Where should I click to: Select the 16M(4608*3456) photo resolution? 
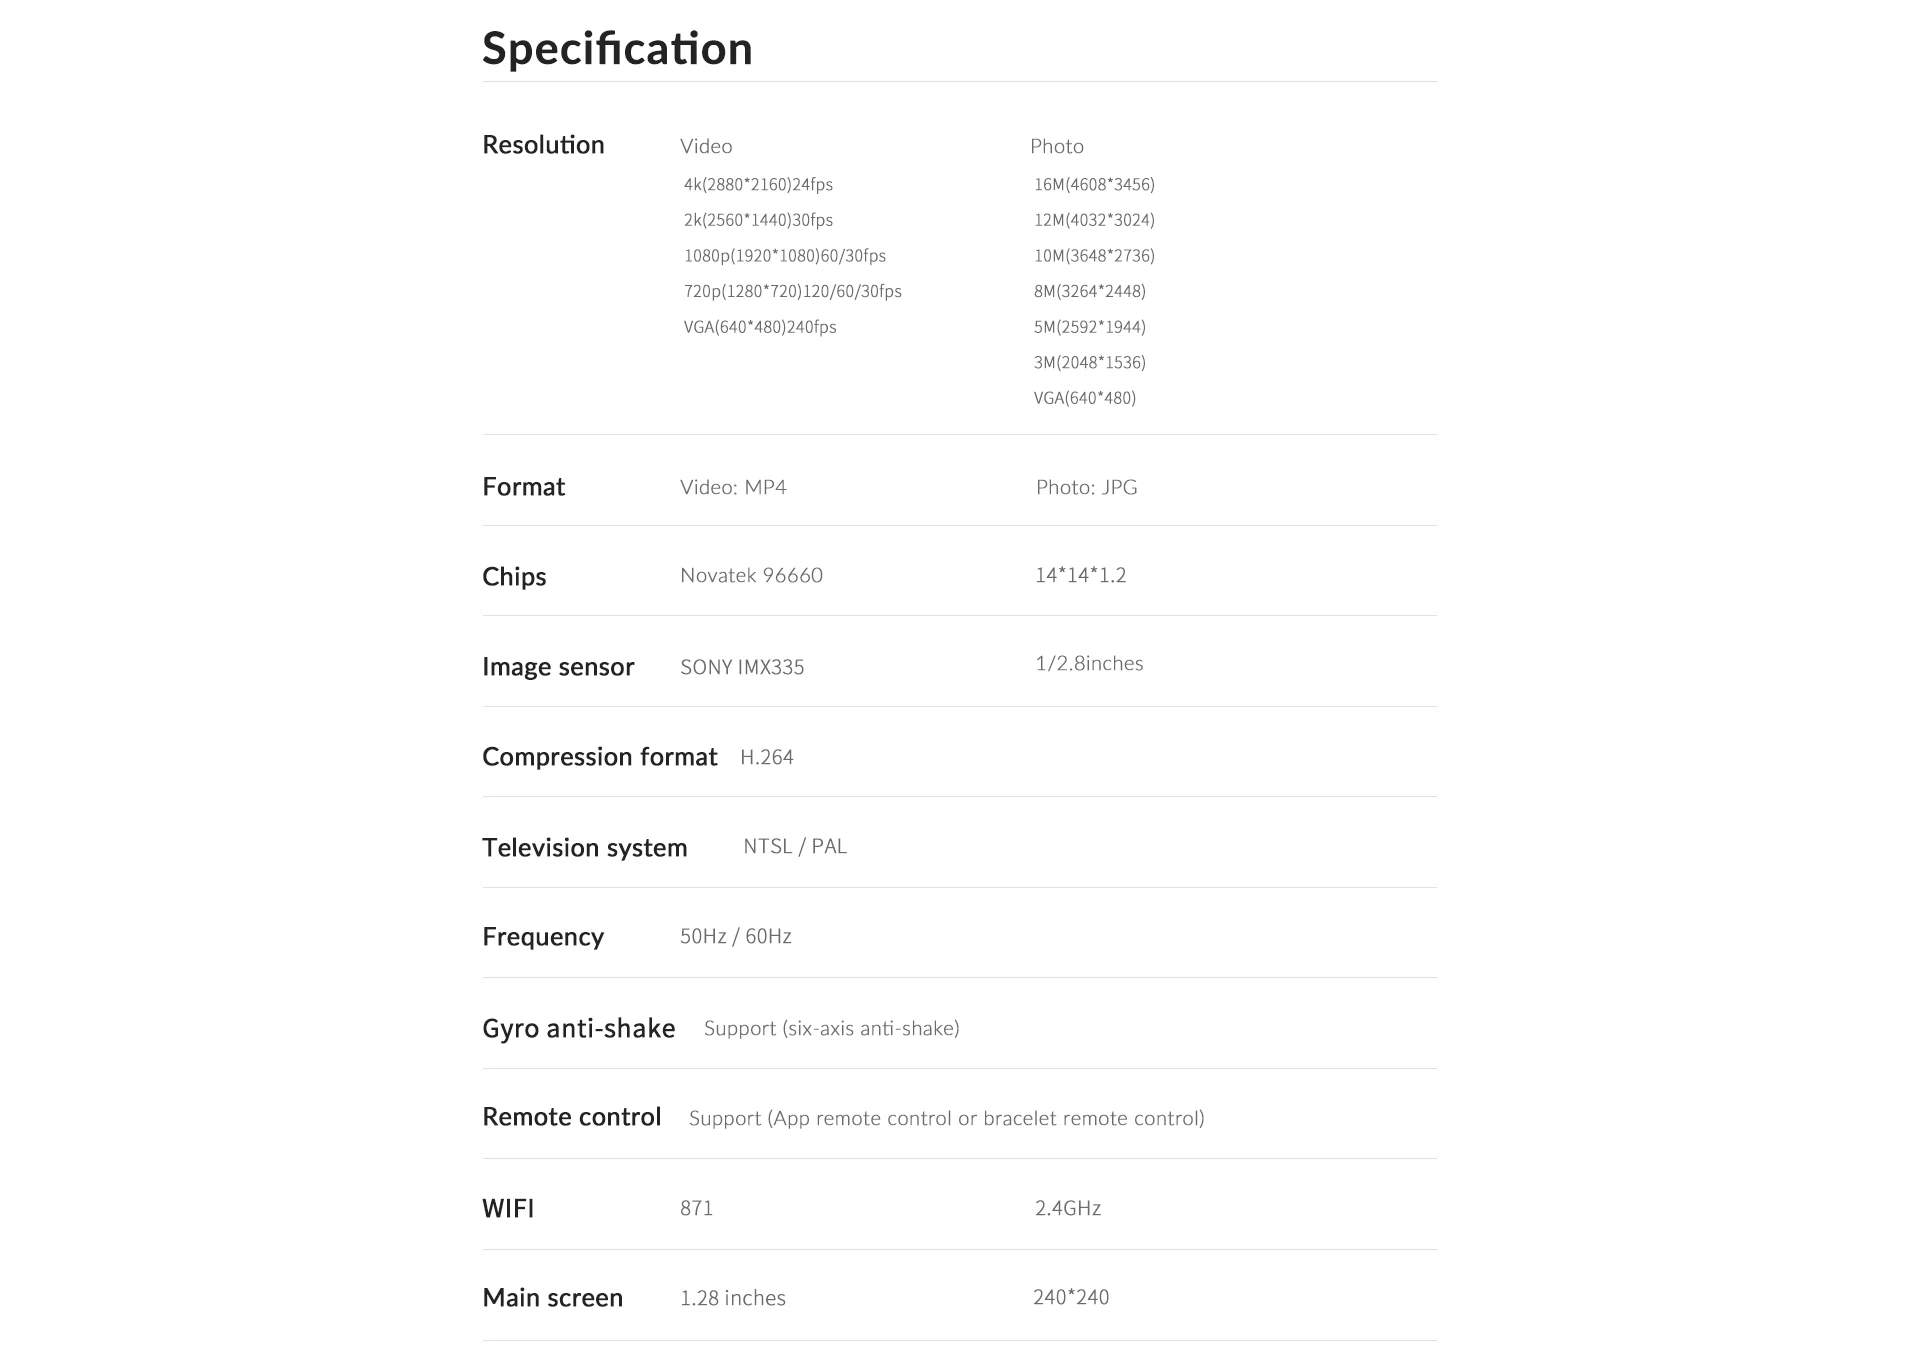click(x=1094, y=185)
